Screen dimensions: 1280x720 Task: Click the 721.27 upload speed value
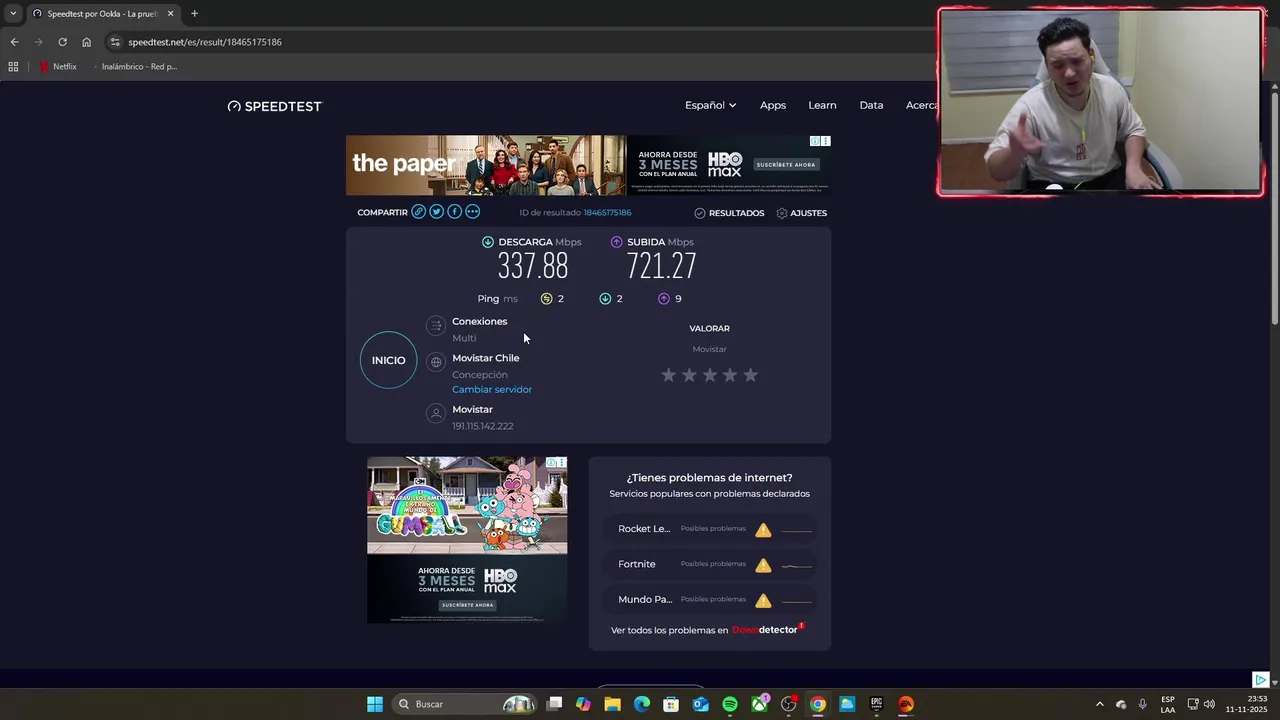661,266
